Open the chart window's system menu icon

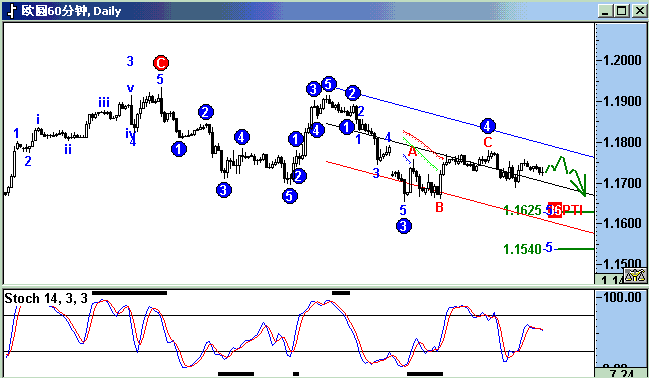pyautogui.click(x=12, y=11)
